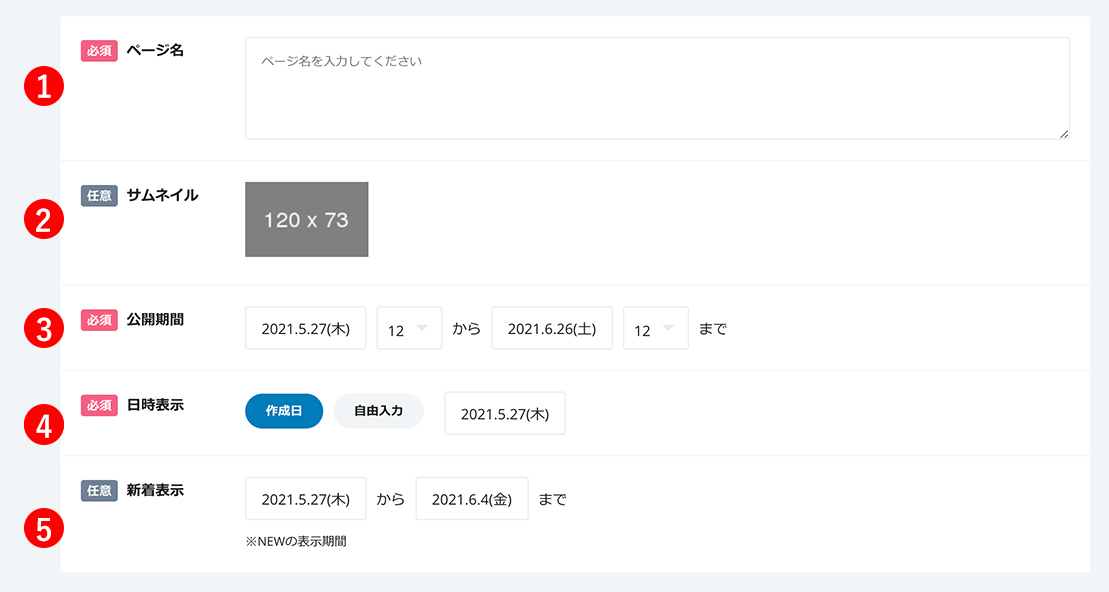Click the red number 4 marker
Viewport: 1109px width, 592px height.
(x=44, y=425)
